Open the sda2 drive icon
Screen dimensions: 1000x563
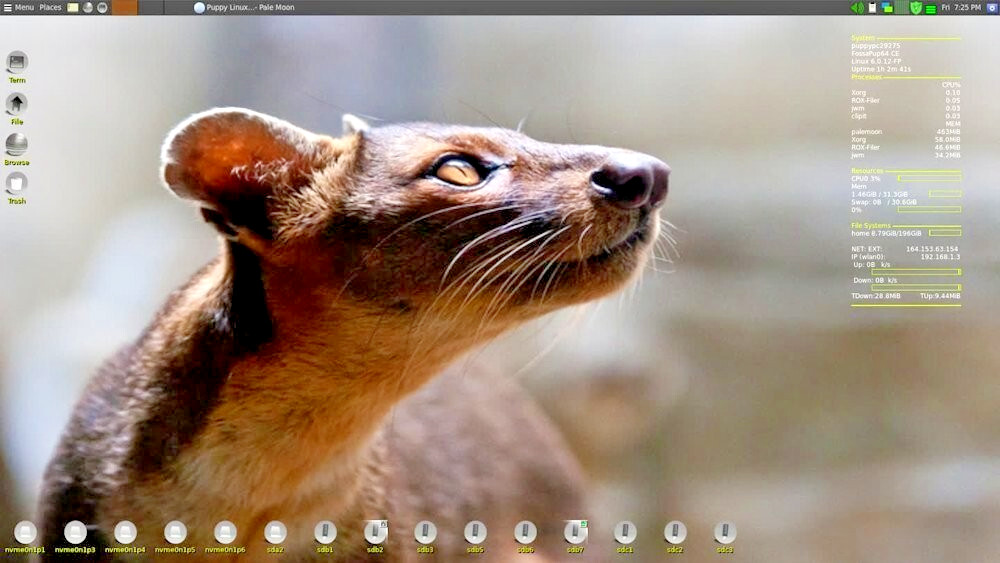tap(275, 536)
